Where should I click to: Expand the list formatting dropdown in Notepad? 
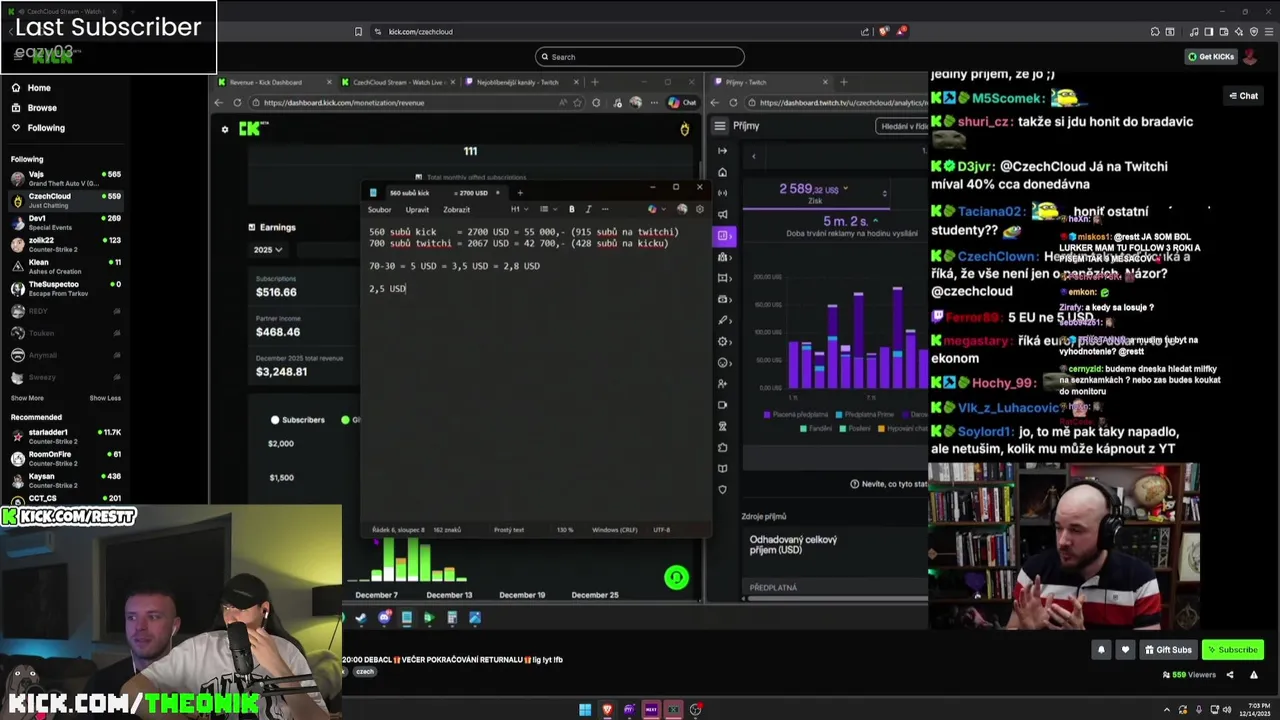[546, 209]
